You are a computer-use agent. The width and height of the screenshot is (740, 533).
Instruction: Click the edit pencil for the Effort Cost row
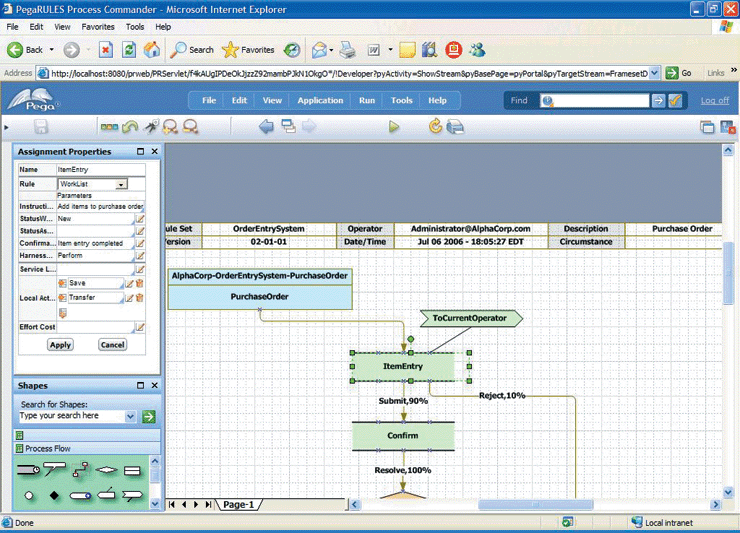(140, 327)
